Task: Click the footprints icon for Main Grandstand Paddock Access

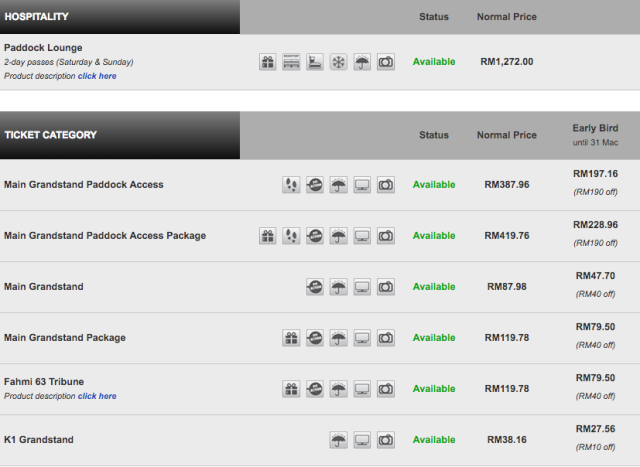Action: [x=291, y=185]
